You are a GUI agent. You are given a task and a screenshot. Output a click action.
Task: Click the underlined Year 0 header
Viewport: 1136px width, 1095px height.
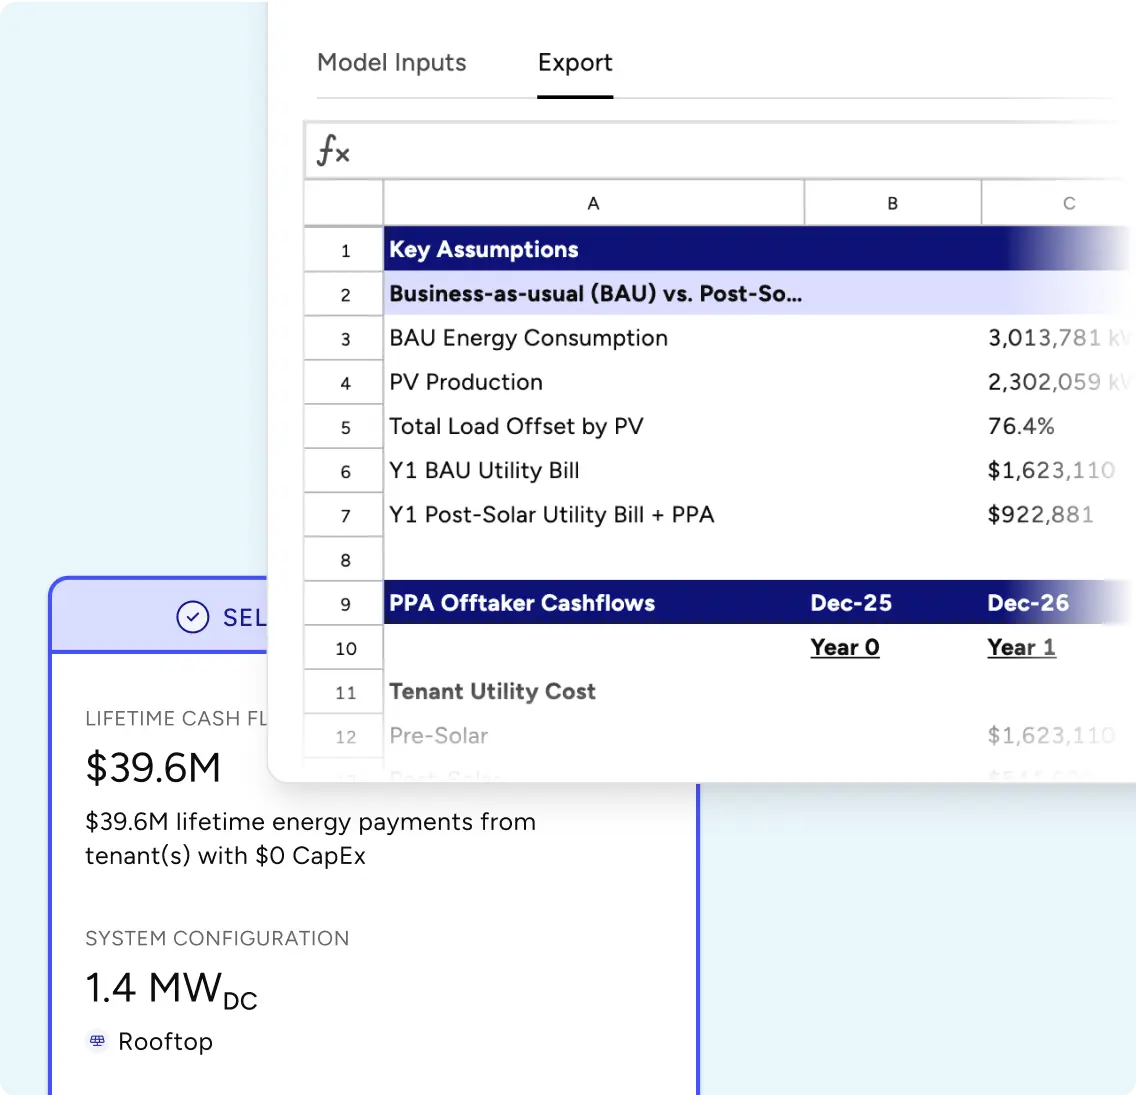845,647
